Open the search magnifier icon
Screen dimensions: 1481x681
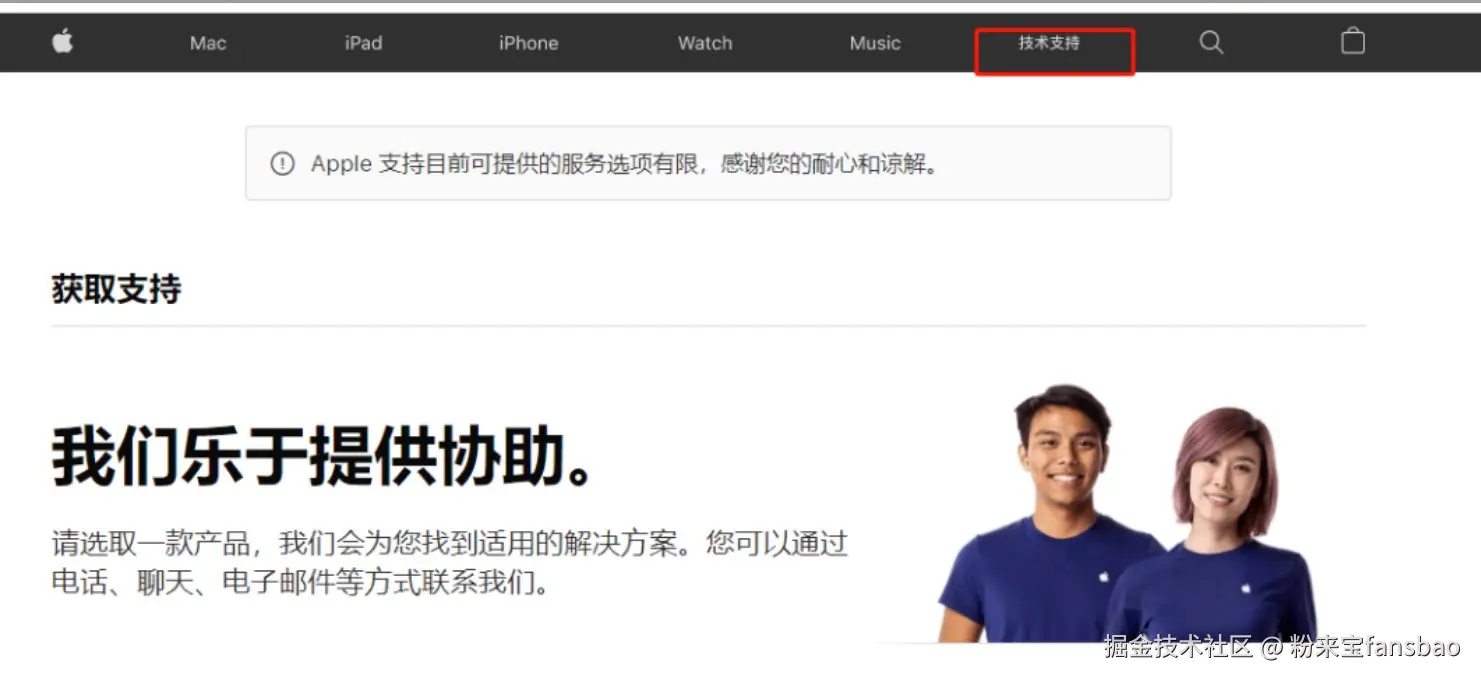[x=1211, y=42]
